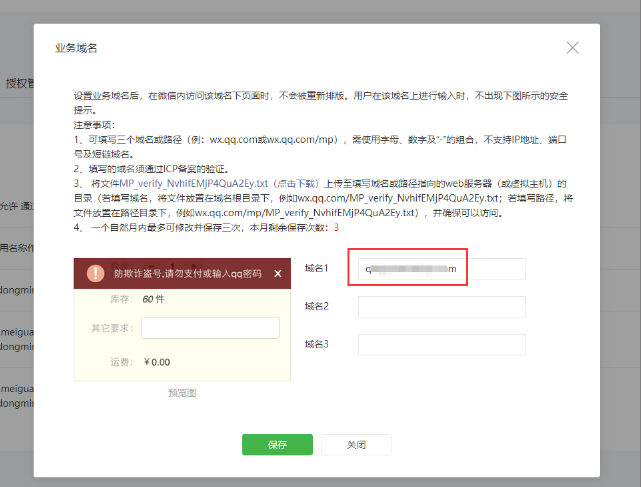
Task: Select the 域名3 input field
Action: click(x=442, y=344)
